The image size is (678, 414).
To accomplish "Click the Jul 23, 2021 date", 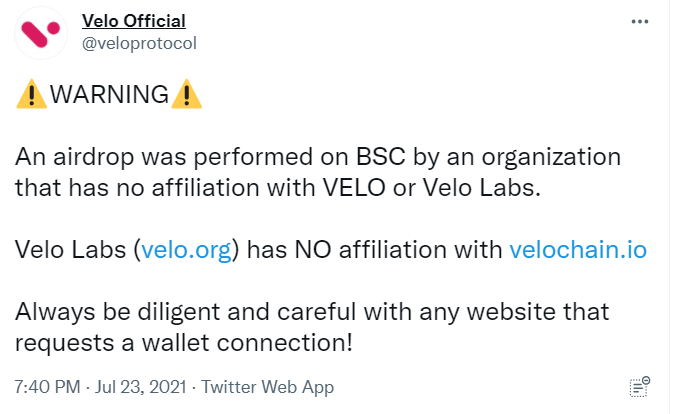I will 146,387.
